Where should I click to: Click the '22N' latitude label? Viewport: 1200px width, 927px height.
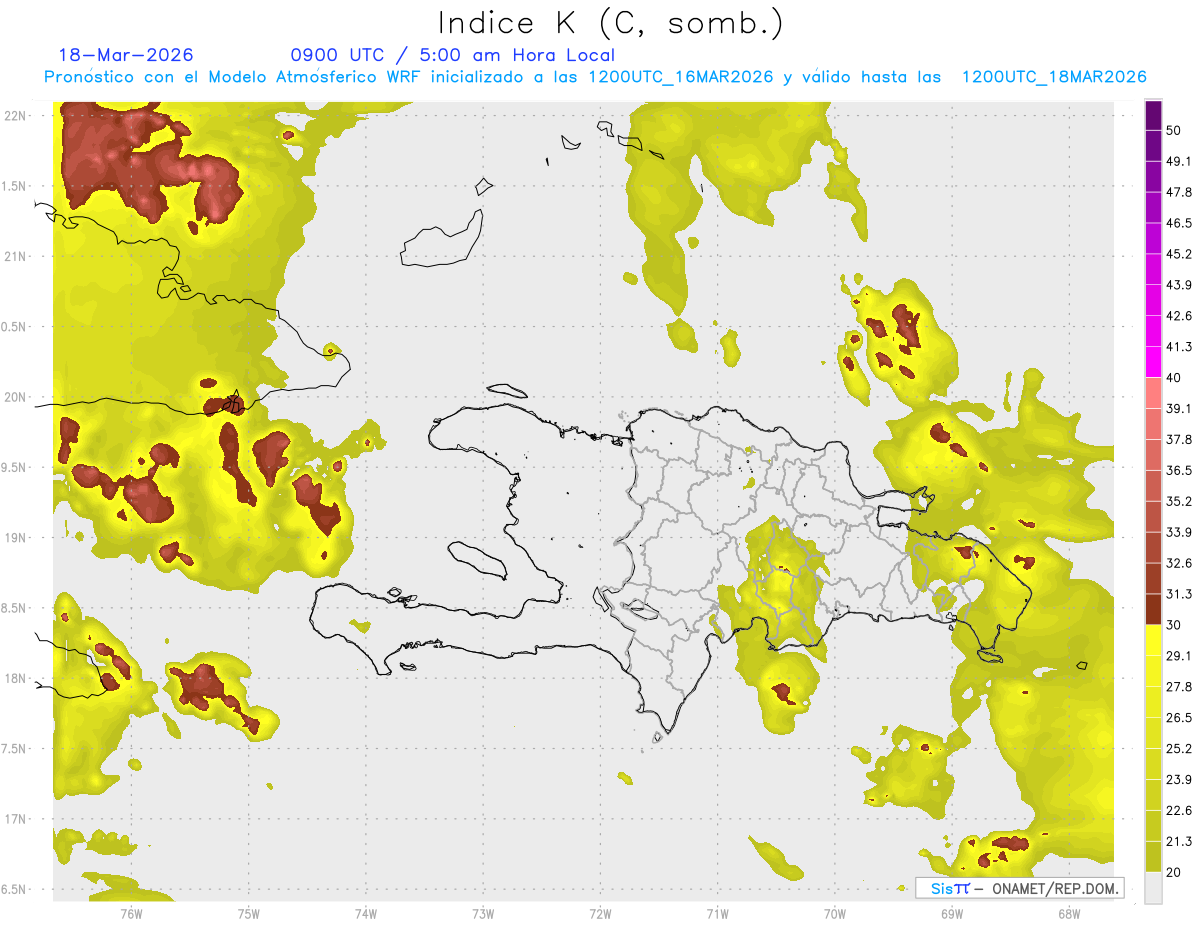(x=17, y=115)
